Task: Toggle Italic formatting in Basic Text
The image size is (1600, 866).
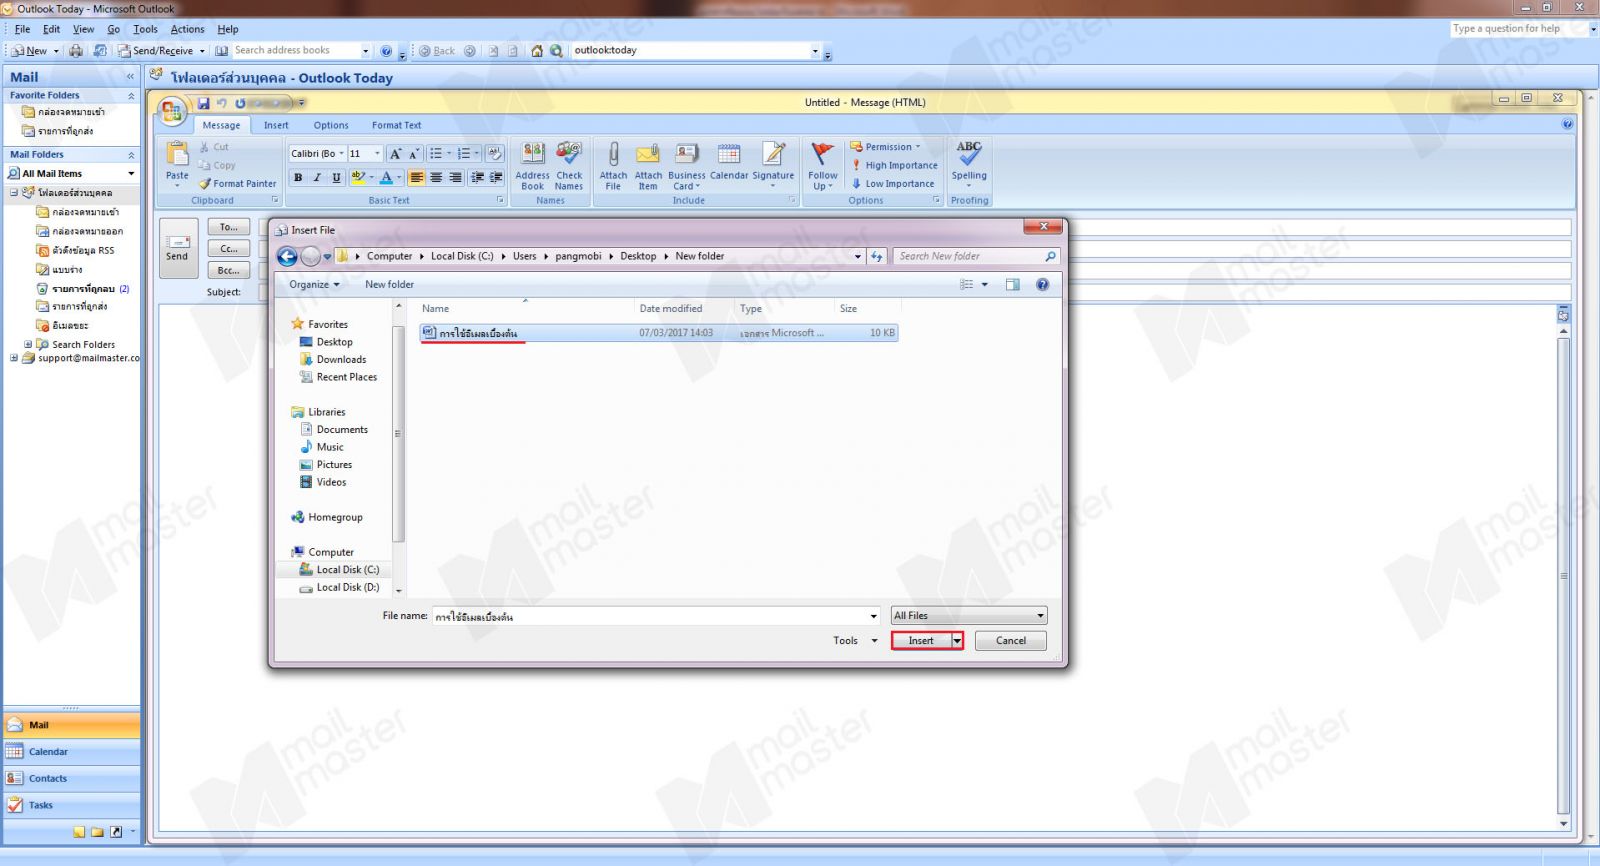Action: 317,178
